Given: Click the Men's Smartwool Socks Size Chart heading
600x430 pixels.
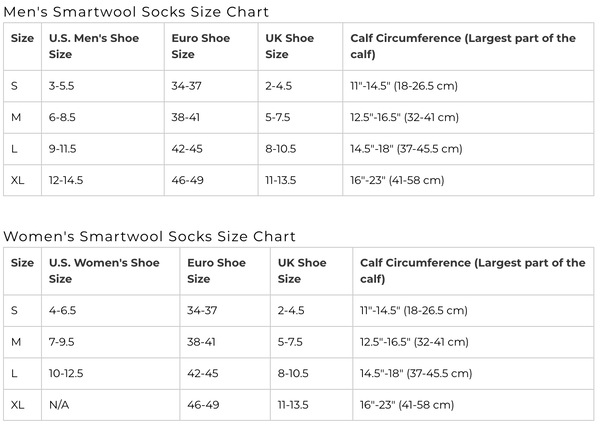Looking at the screenshot, I should coord(136,12).
